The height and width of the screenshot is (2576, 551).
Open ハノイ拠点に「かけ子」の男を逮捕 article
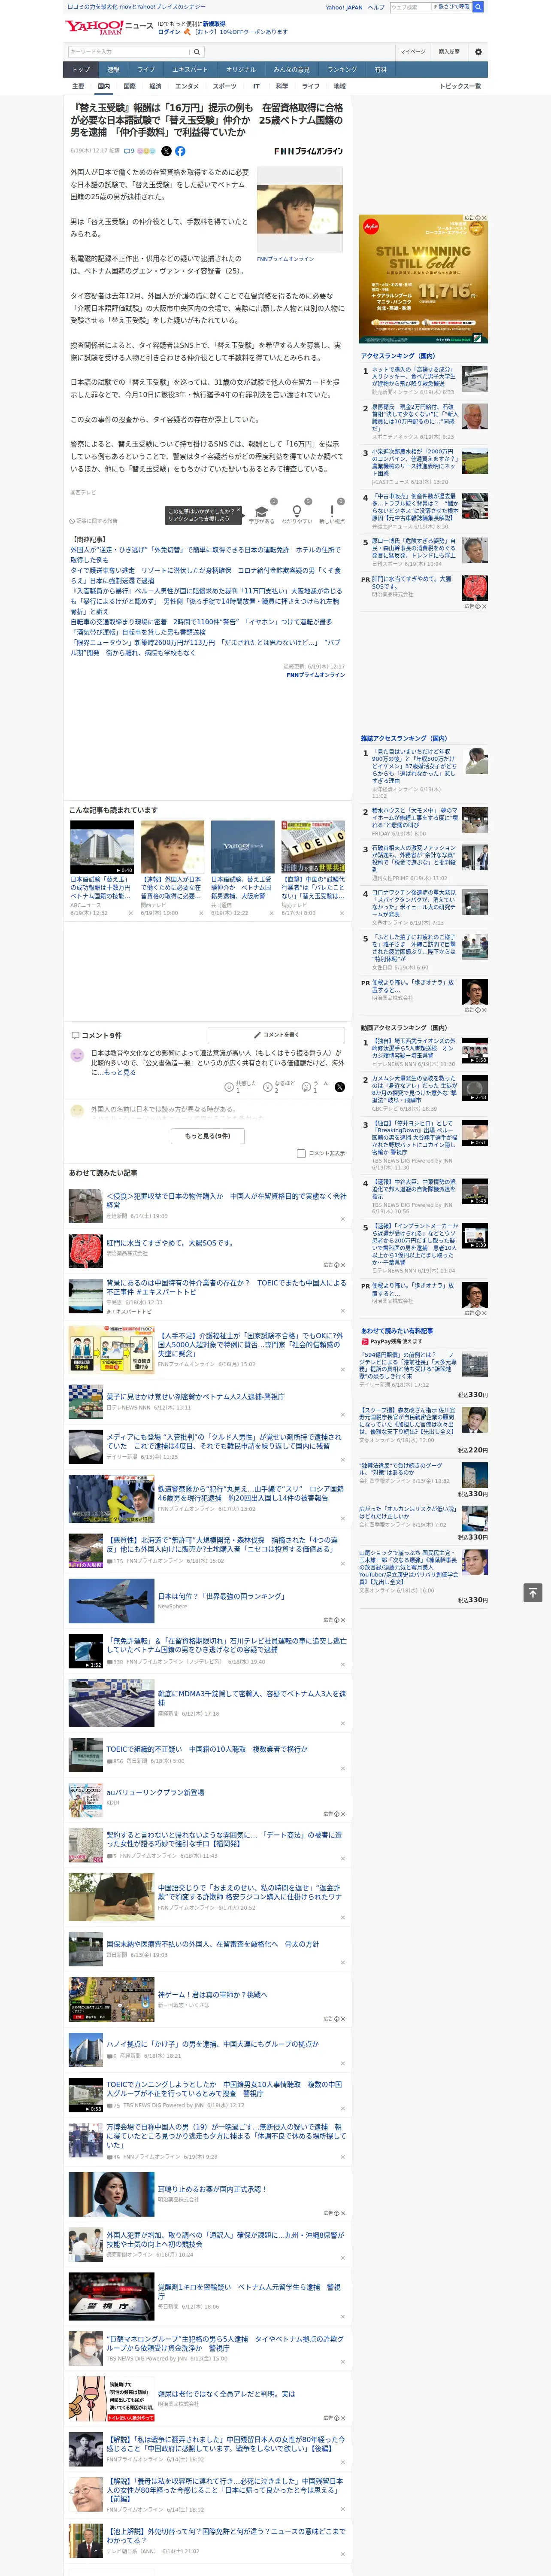click(213, 2044)
